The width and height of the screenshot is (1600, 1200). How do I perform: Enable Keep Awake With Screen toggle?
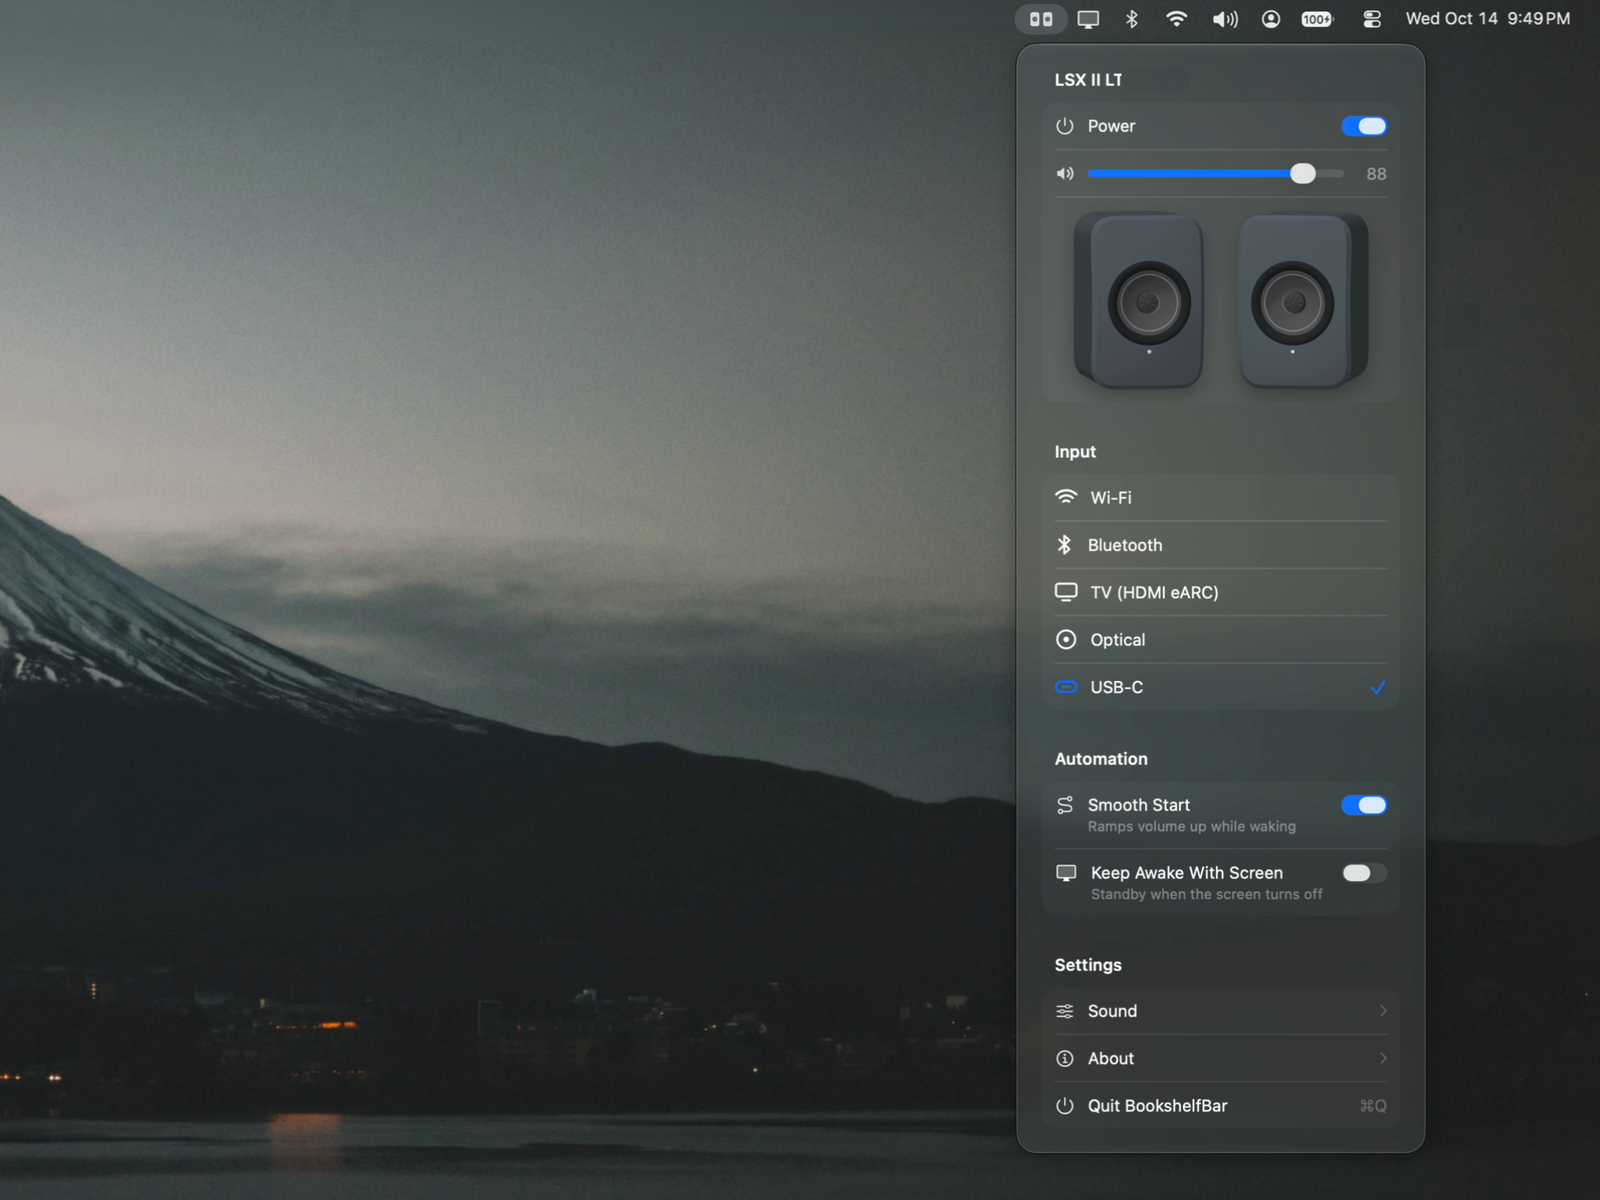coord(1364,873)
